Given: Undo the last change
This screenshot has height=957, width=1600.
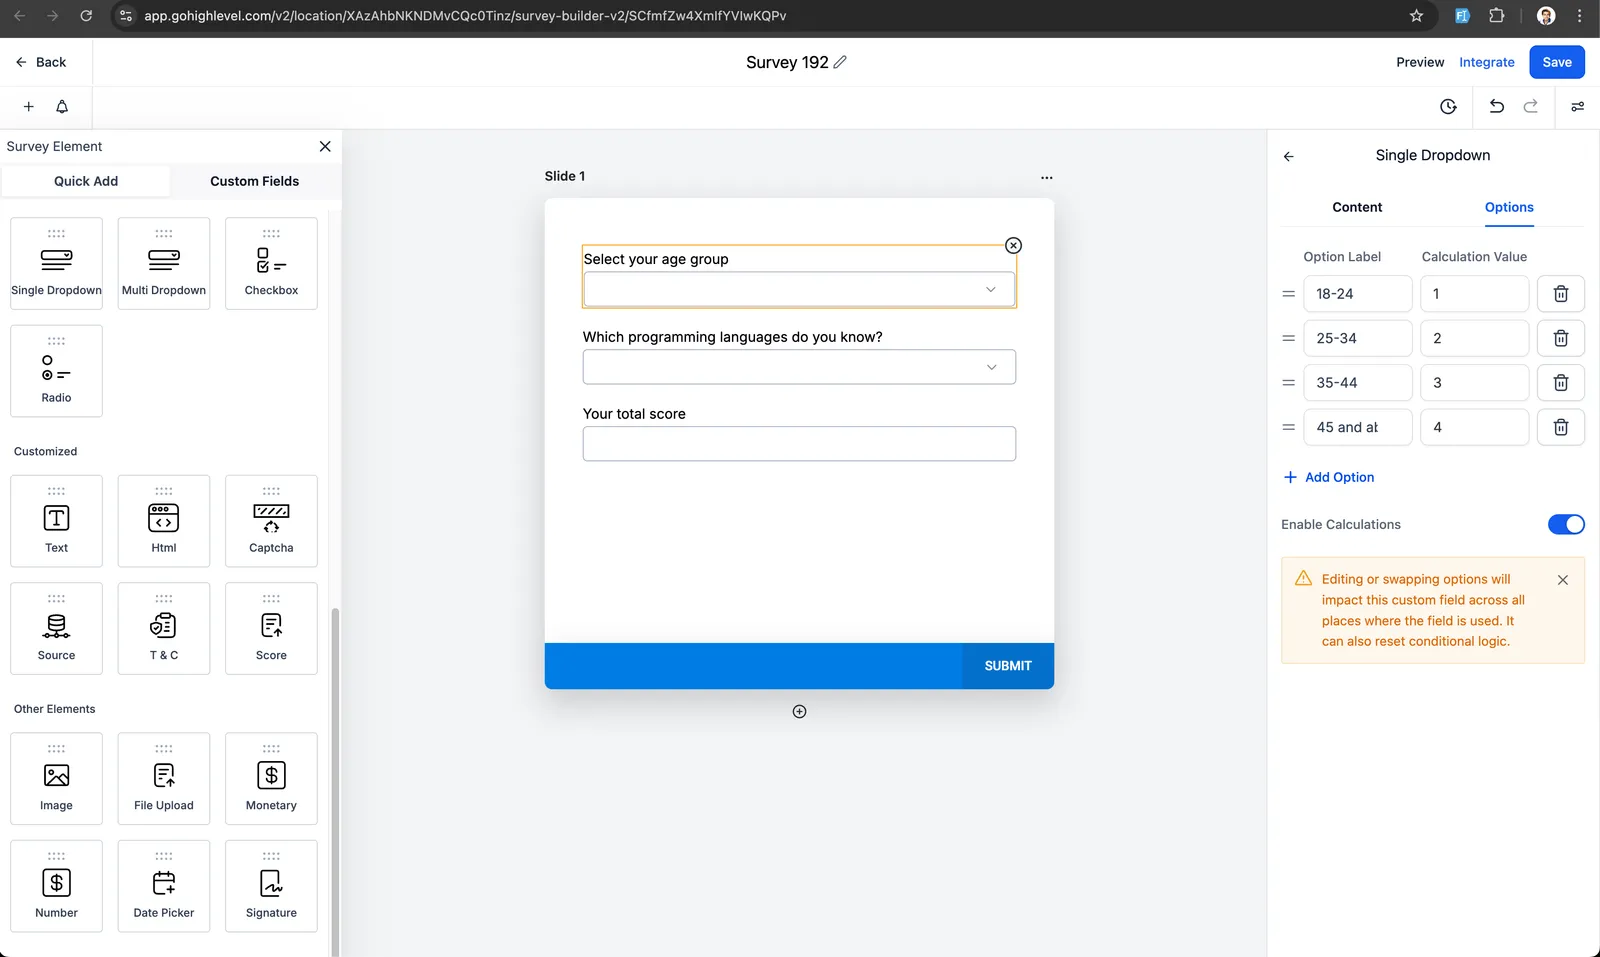Looking at the screenshot, I should [1496, 107].
